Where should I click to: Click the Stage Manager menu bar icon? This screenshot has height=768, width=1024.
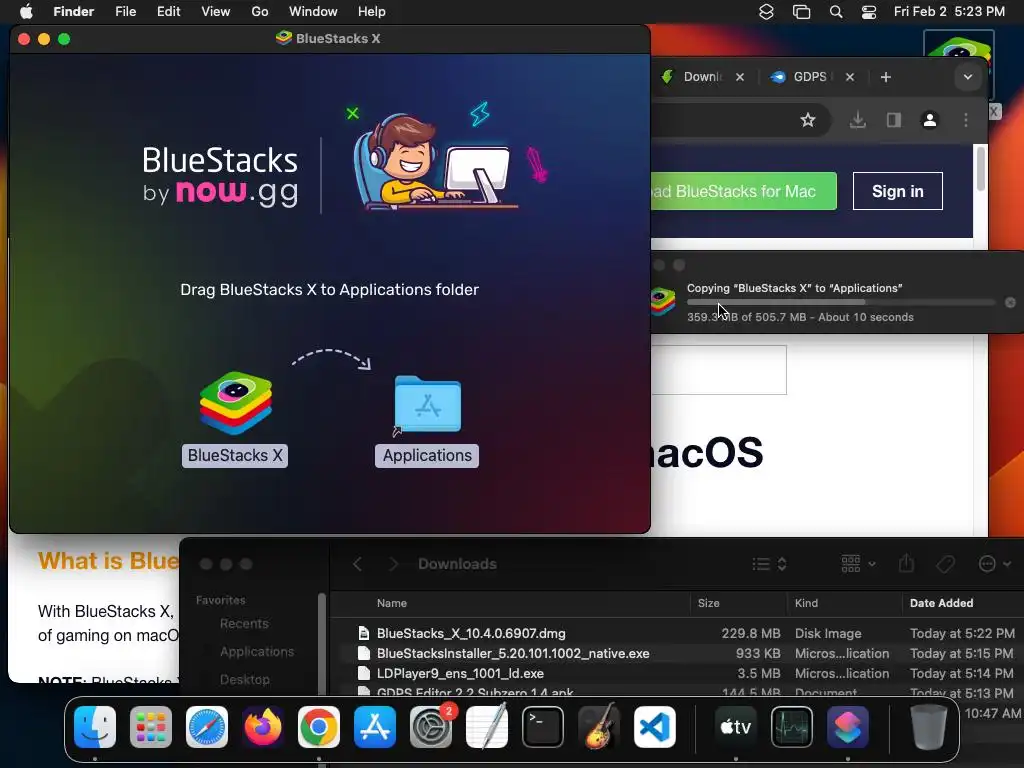click(801, 12)
